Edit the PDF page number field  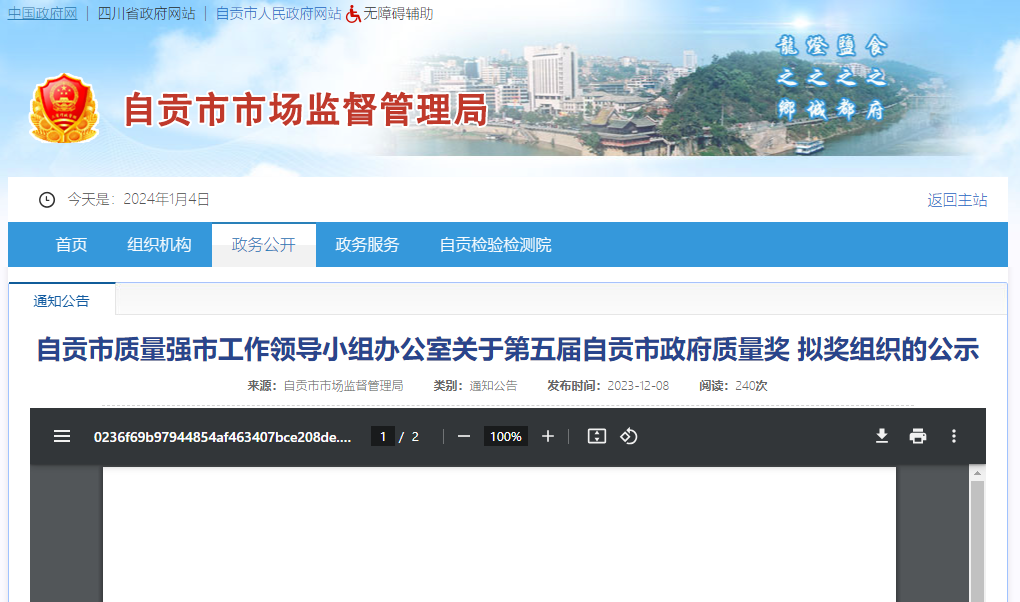pos(383,436)
